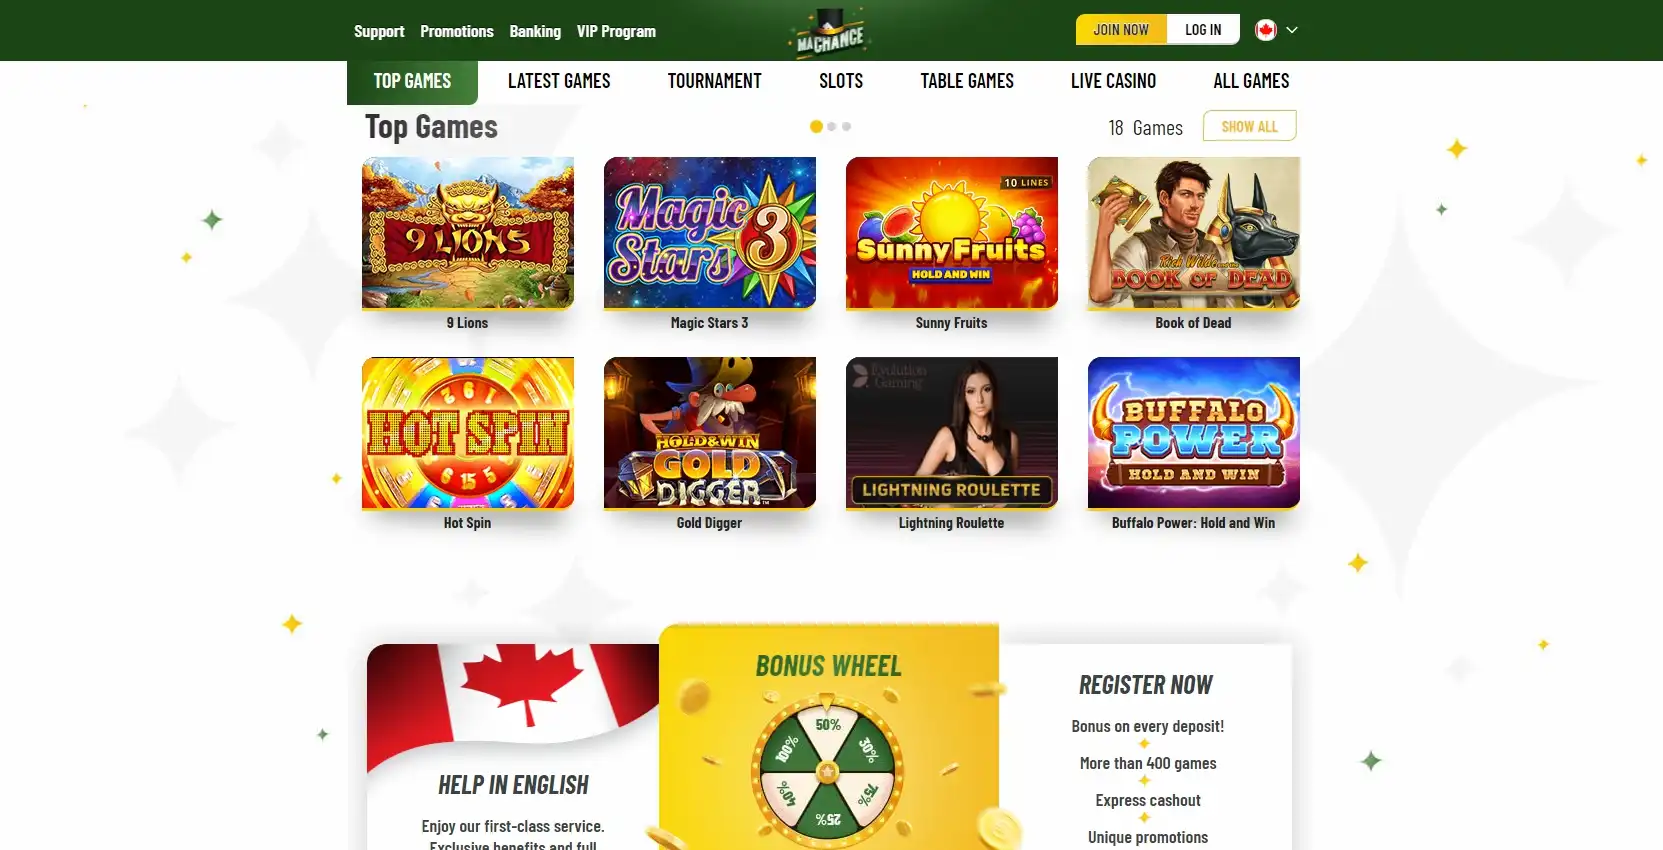Select the Book of Dead game
Screen dimensions: 1663x850
1194,232
